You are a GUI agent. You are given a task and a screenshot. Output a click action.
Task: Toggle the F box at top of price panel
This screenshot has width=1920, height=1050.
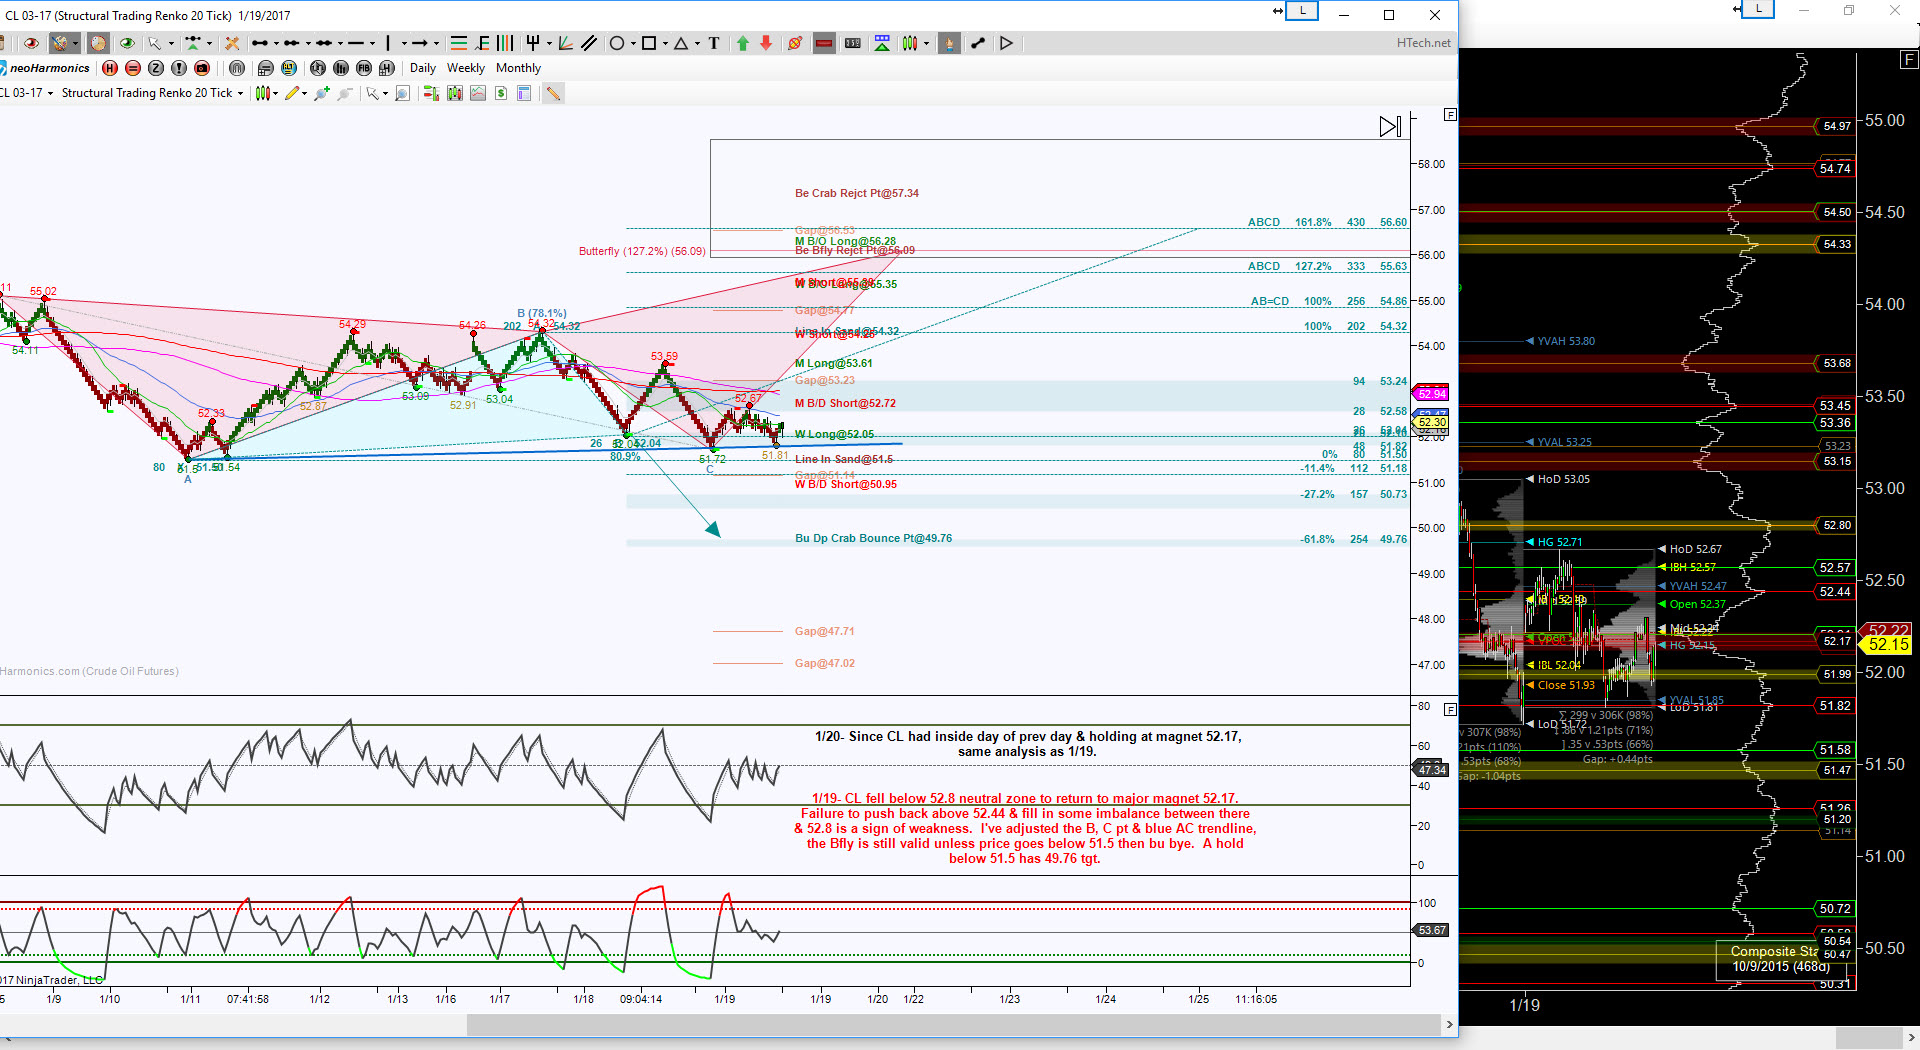1450,115
